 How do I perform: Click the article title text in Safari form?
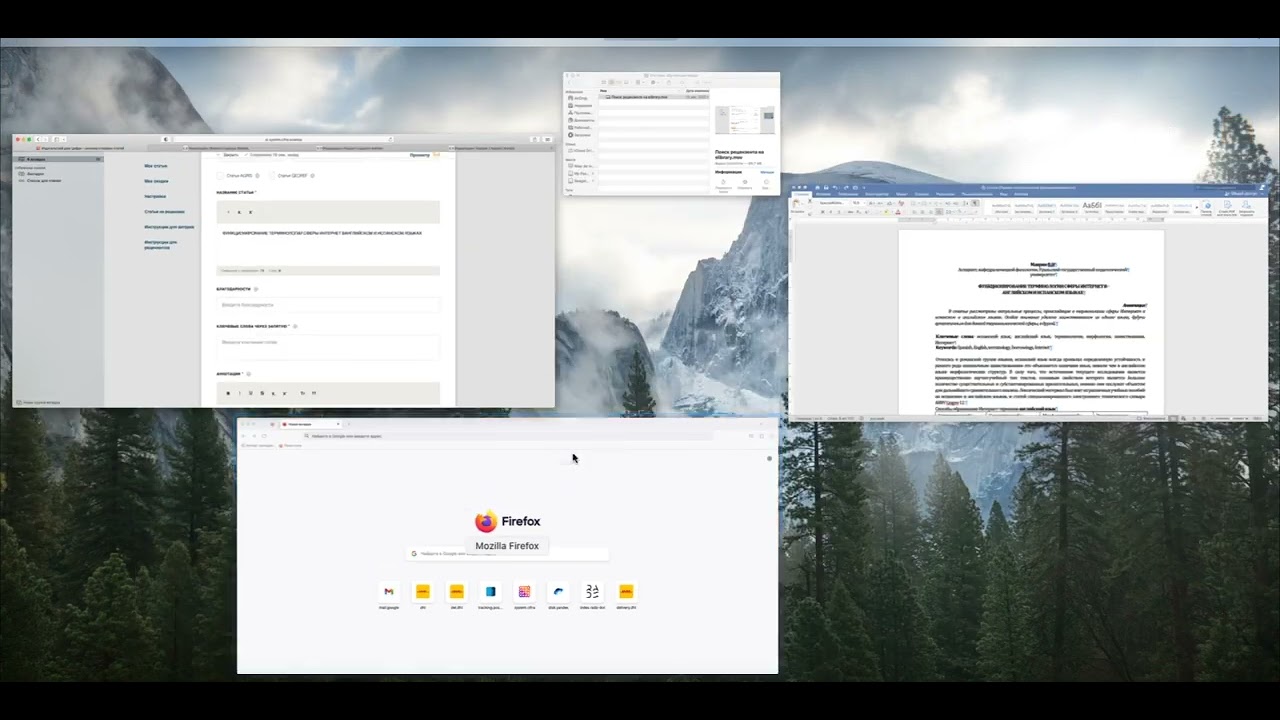[x=321, y=233]
